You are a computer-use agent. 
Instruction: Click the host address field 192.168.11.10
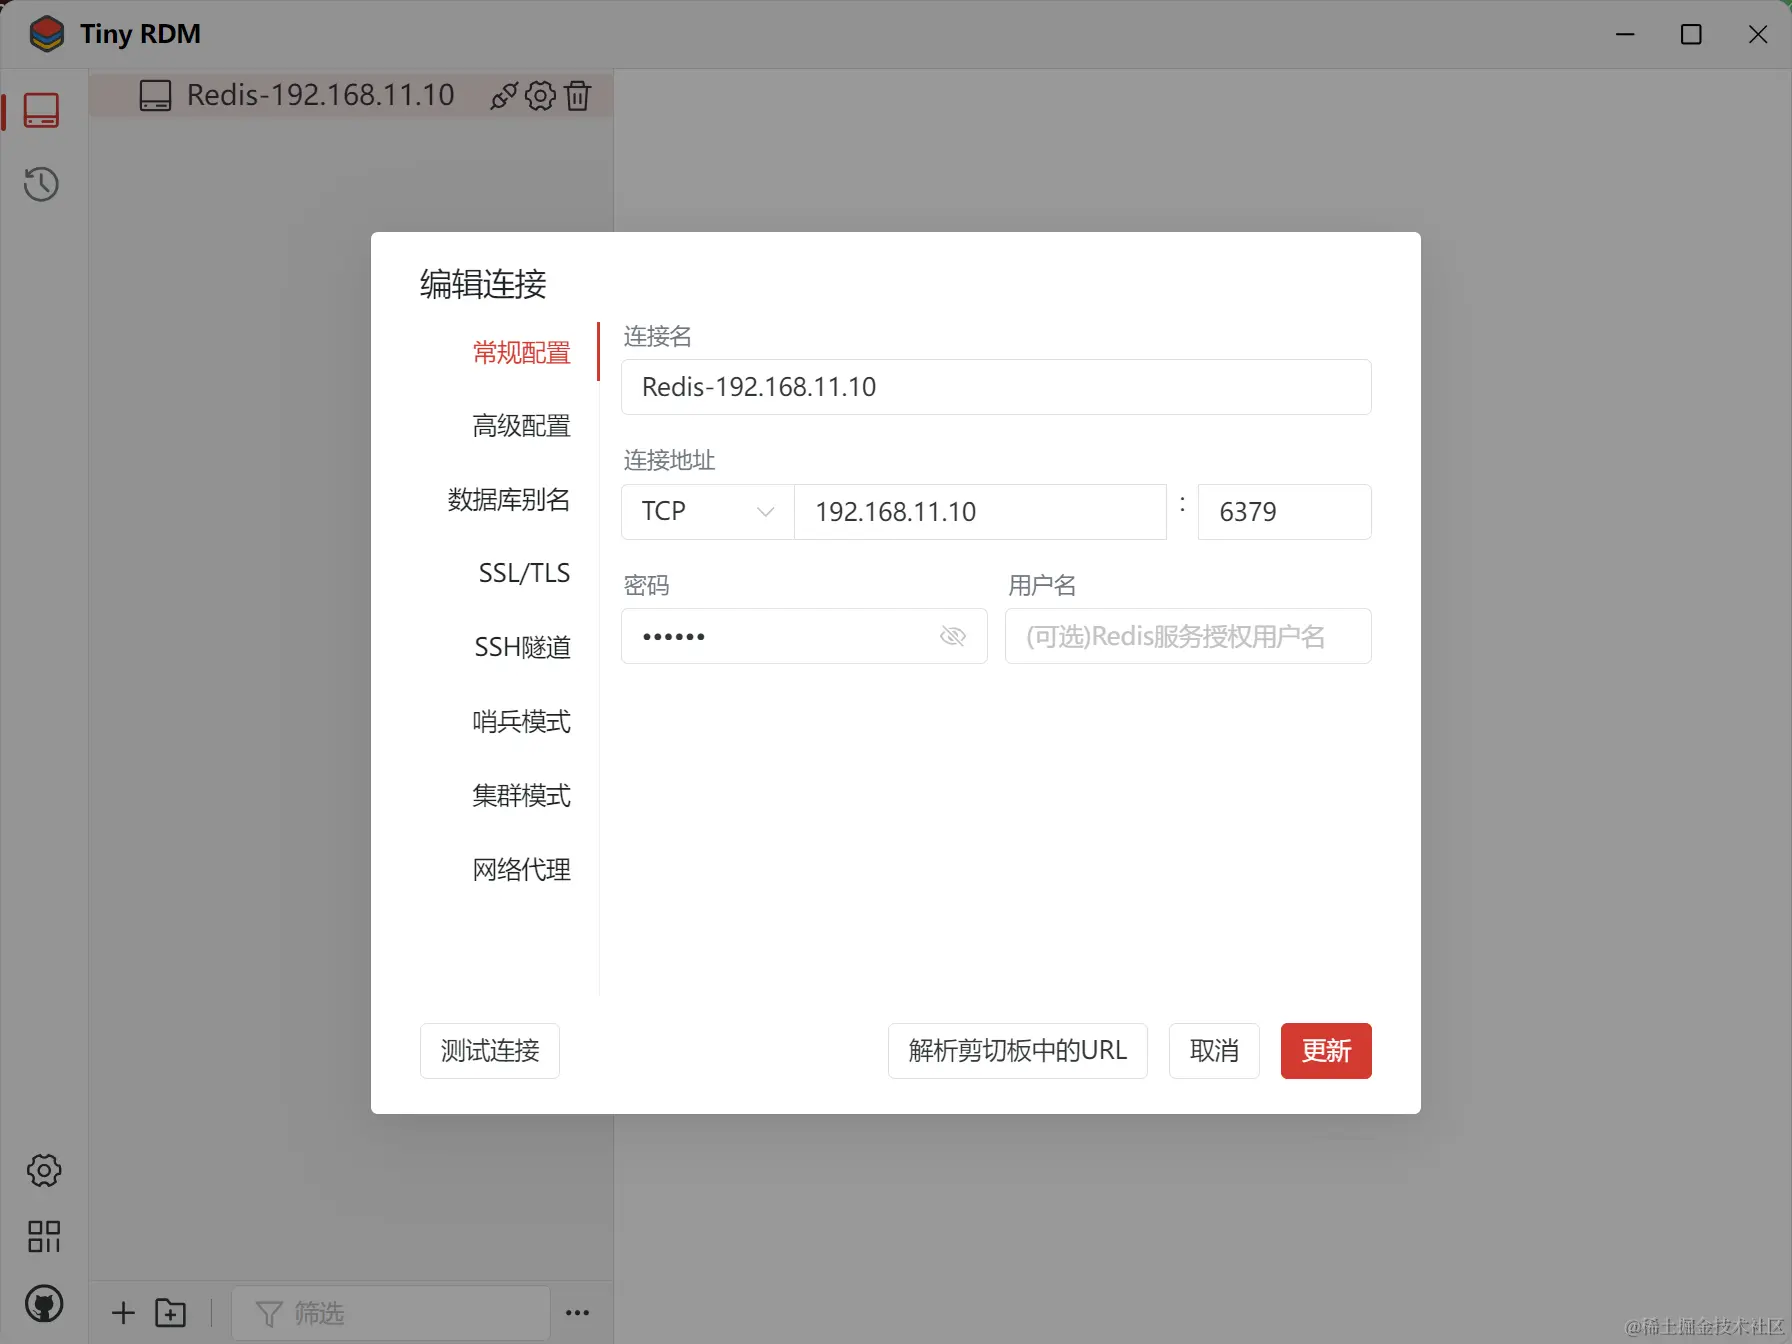(x=980, y=512)
